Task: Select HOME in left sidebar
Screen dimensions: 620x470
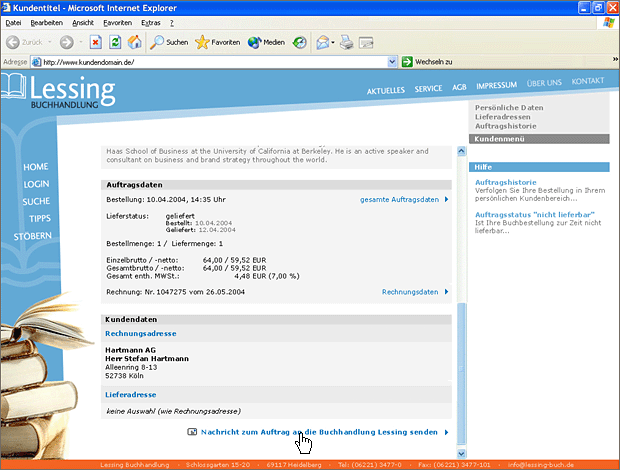Action: [36, 167]
